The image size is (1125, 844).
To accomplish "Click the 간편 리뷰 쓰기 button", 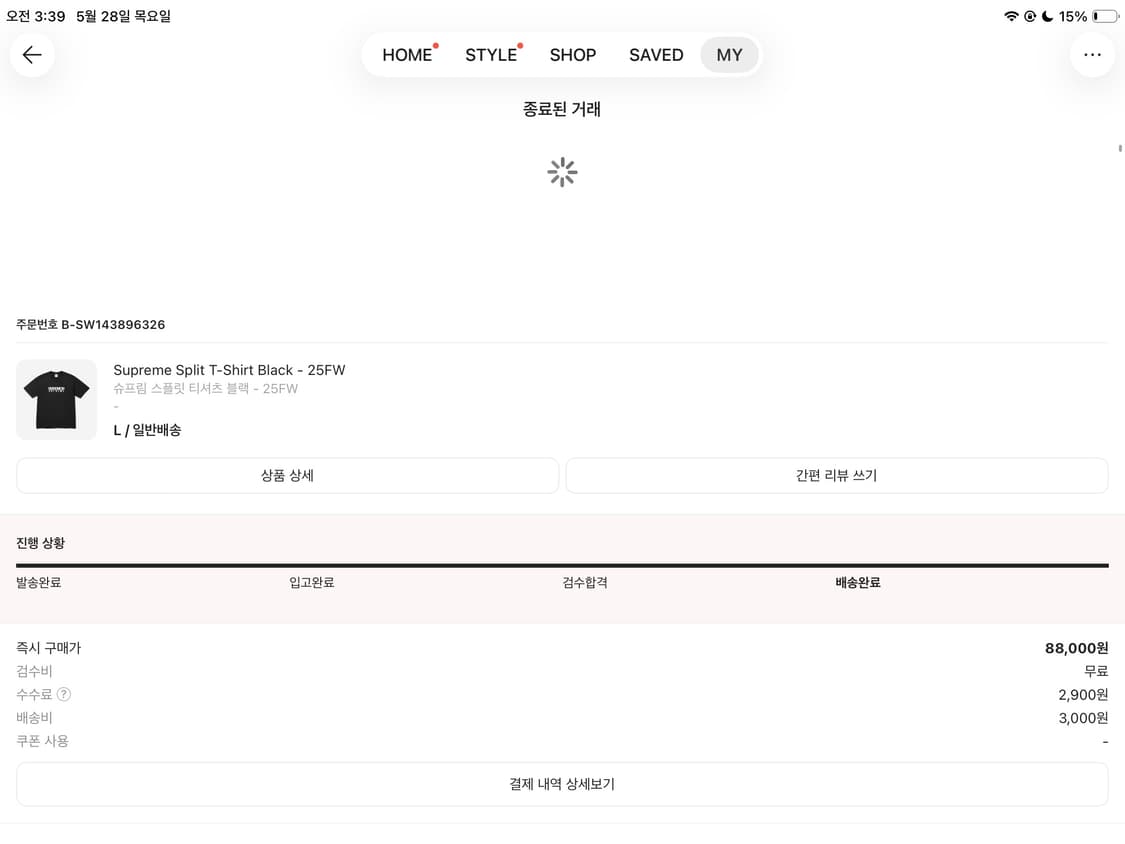I will point(837,475).
